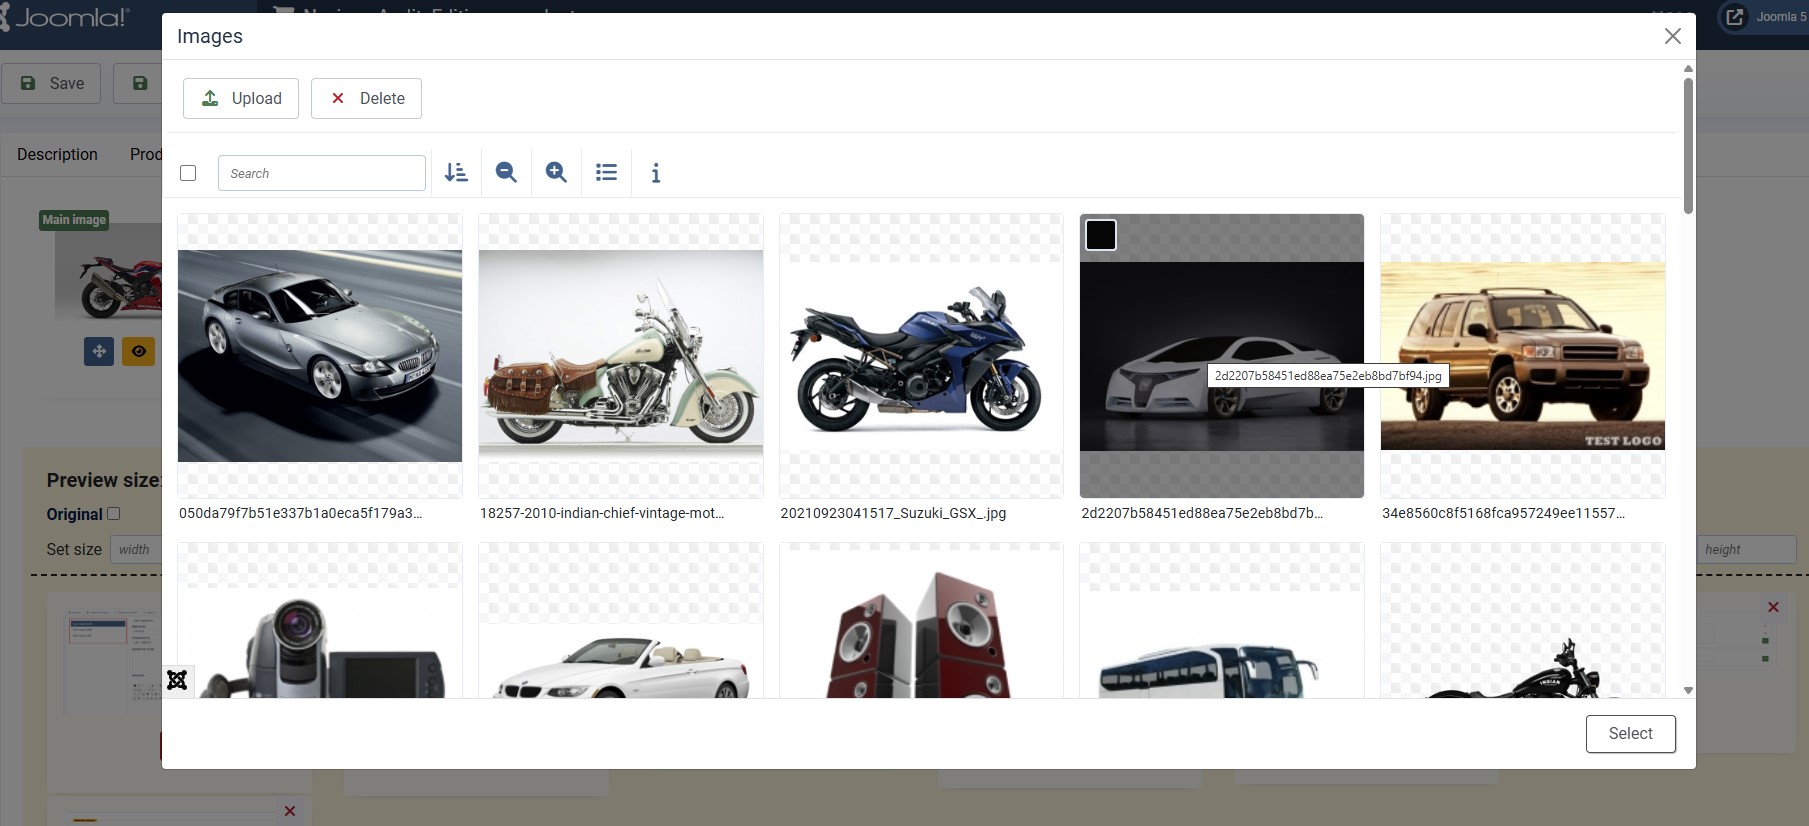Image resolution: width=1809 pixels, height=826 pixels.
Task: Confirm with the Select button
Action: pyautogui.click(x=1630, y=733)
